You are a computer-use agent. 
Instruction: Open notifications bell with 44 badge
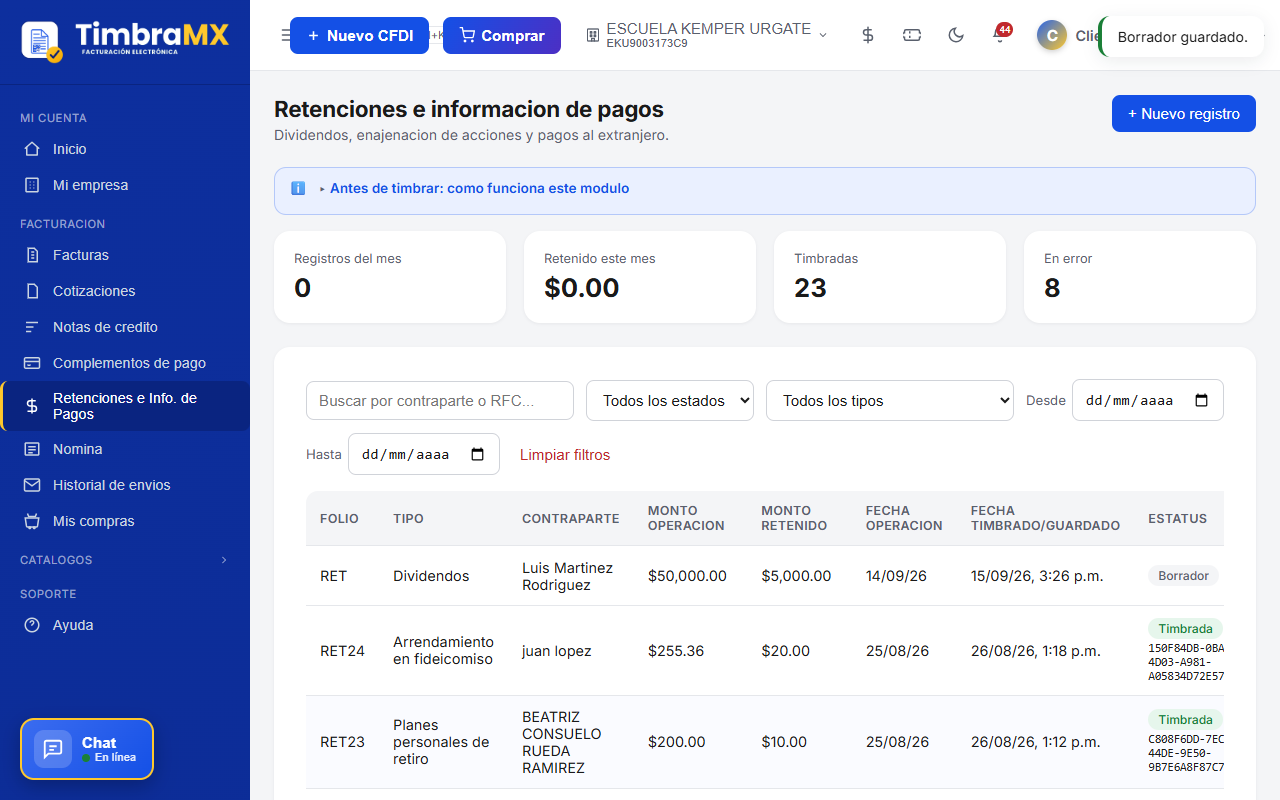click(x=999, y=35)
